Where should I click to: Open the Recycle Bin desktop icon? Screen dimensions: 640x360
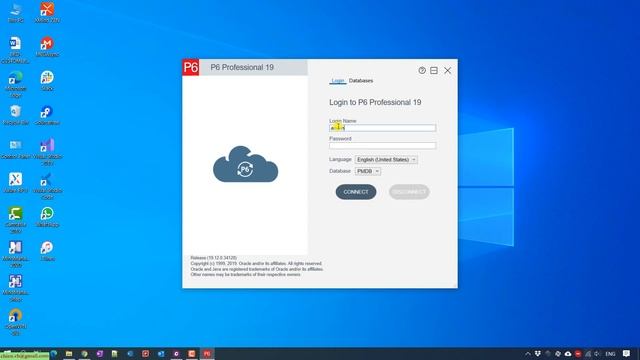click(16, 114)
